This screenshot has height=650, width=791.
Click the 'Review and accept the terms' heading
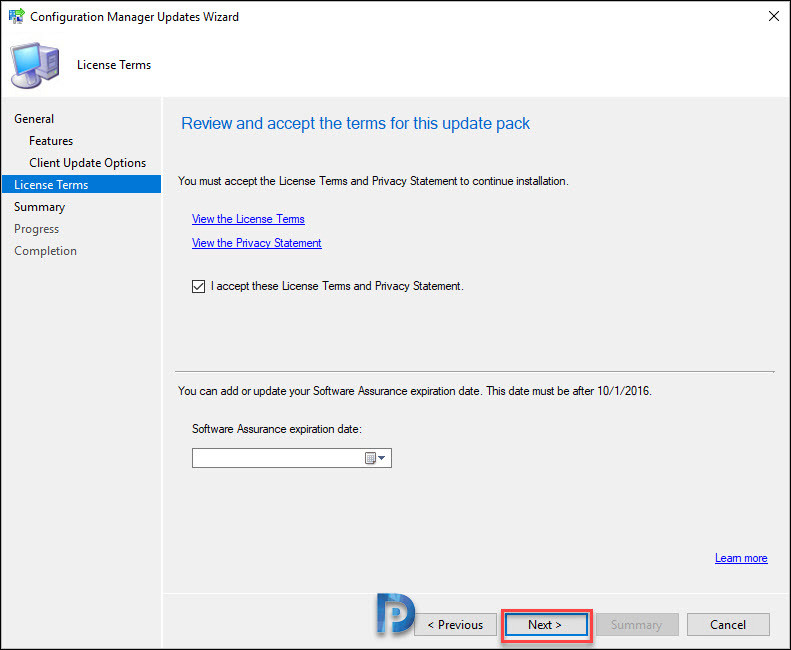(x=356, y=124)
